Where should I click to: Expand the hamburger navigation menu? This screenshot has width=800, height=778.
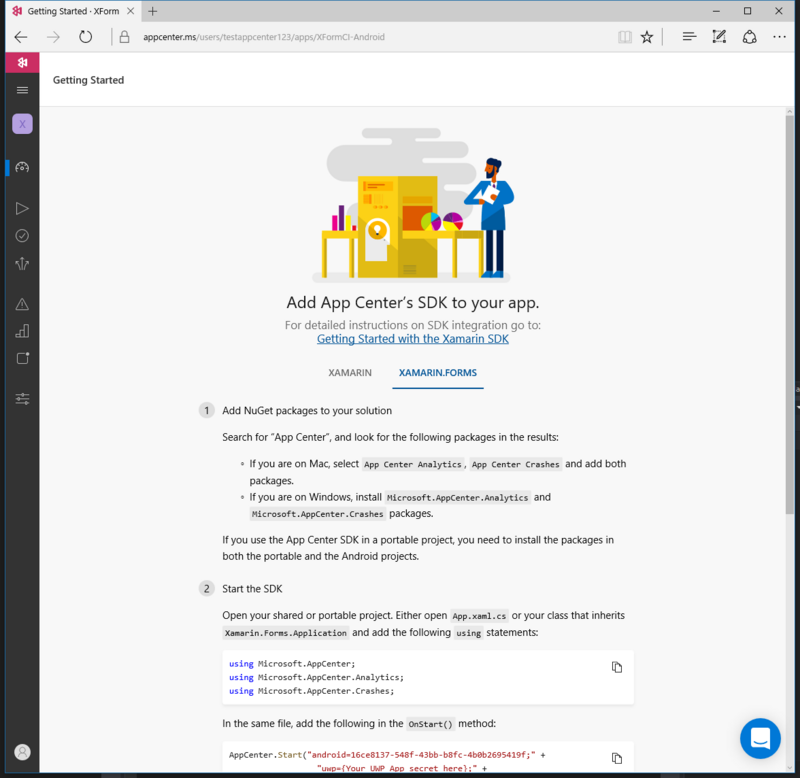22,90
